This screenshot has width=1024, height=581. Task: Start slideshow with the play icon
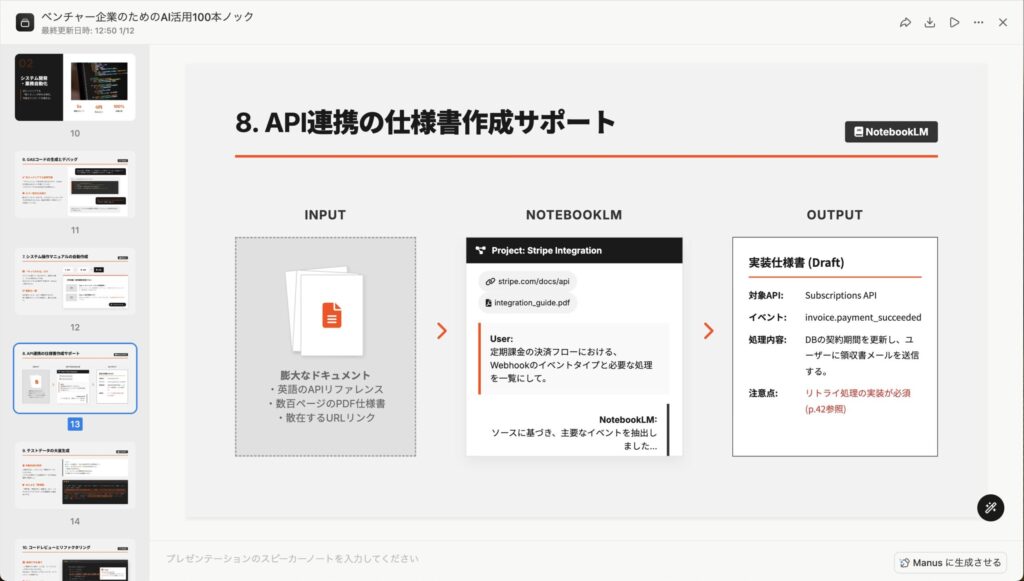[954, 22]
